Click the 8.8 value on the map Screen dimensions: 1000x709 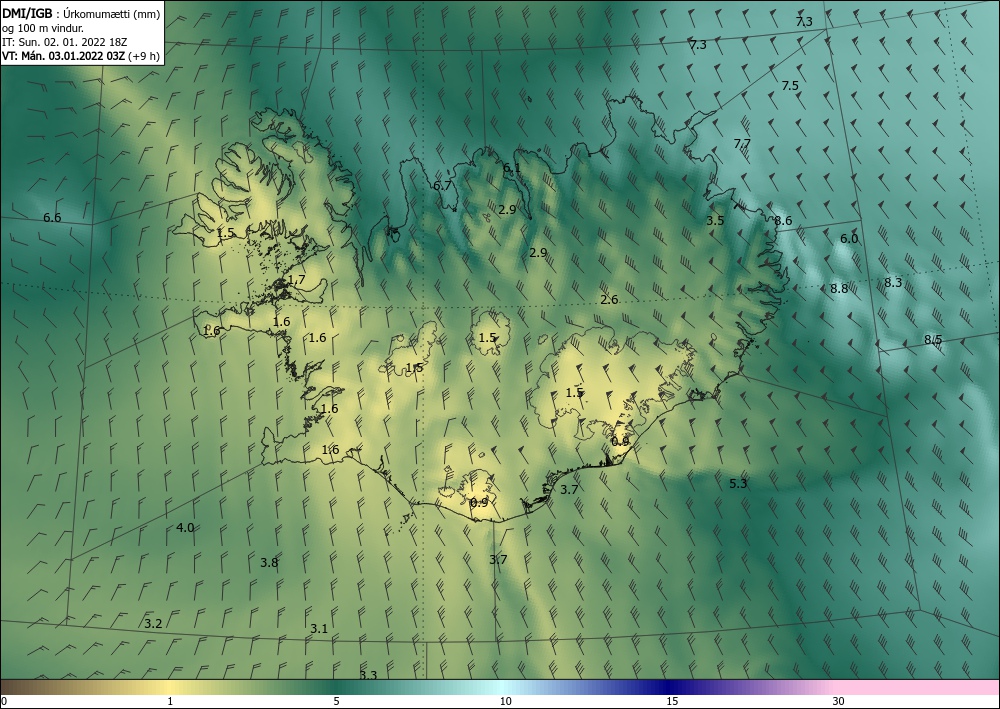839,289
